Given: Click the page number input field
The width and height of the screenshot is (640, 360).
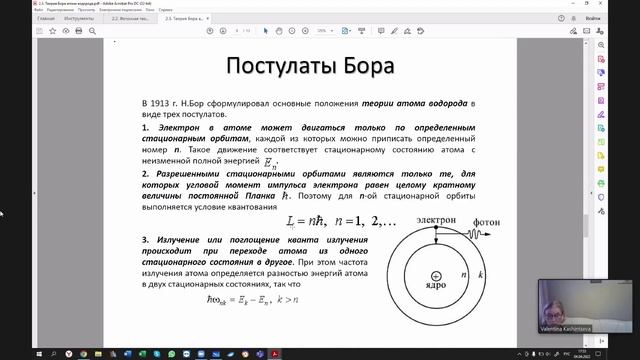Looking at the screenshot, I should point(237,31).
